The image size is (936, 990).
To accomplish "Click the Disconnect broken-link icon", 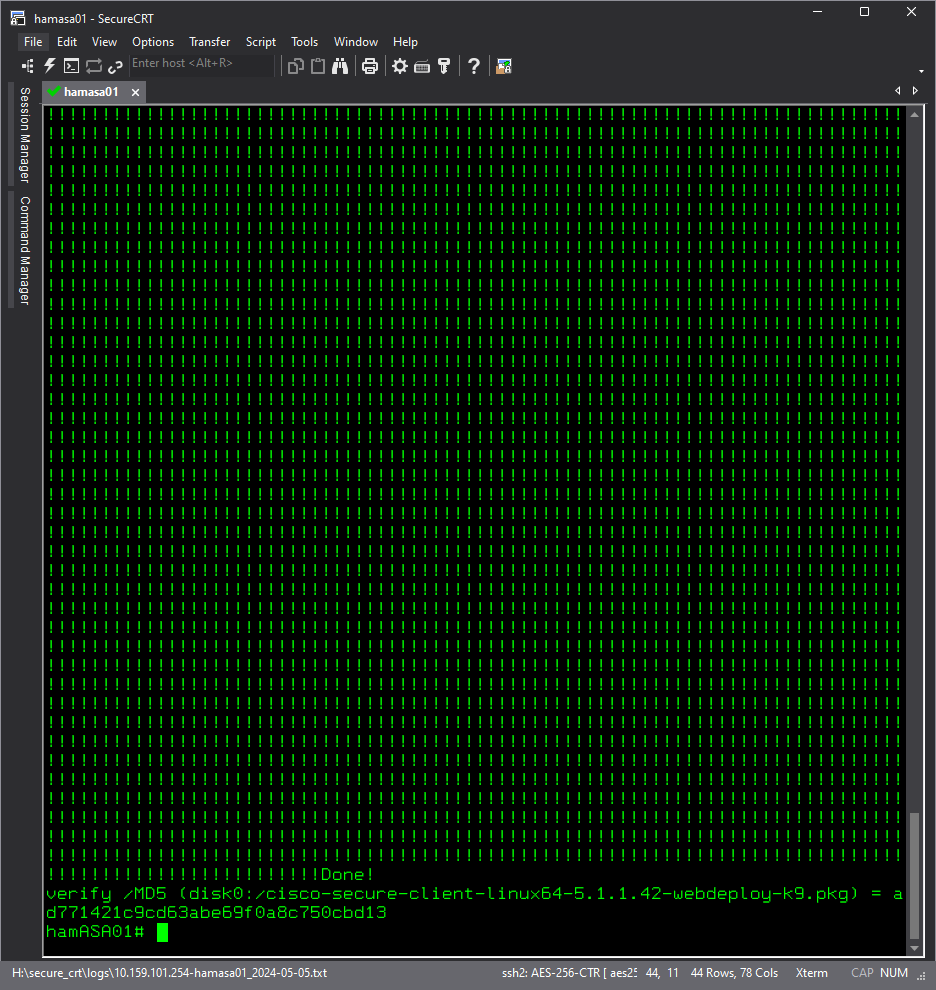I will [x=115, y=66].
